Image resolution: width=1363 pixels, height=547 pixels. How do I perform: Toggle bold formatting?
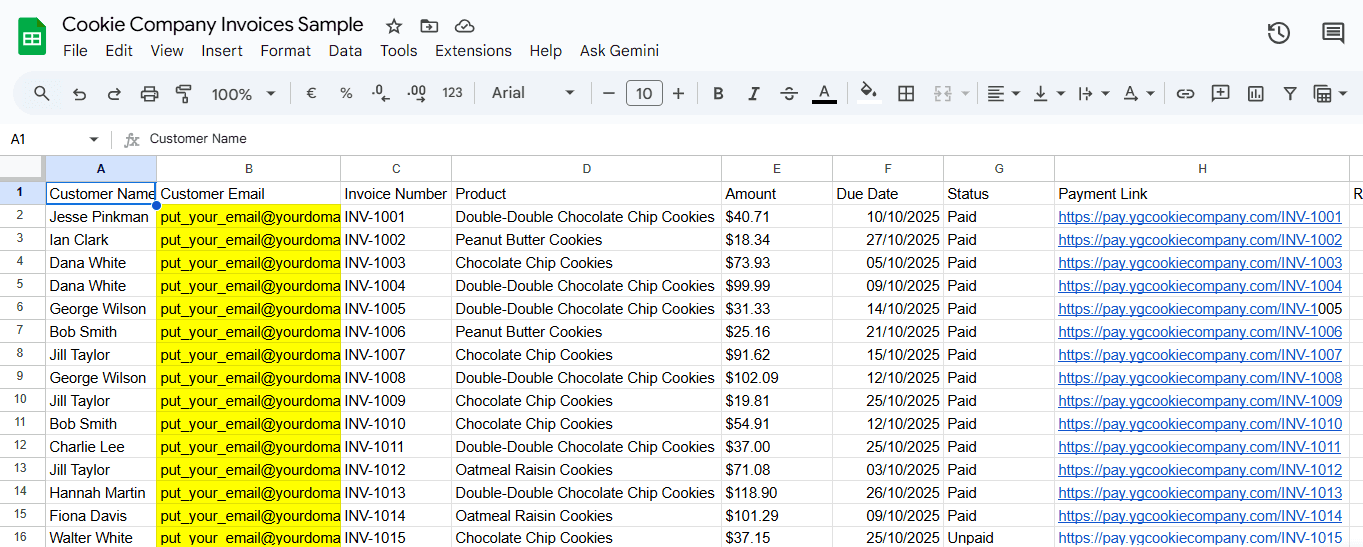coord(718,94)
